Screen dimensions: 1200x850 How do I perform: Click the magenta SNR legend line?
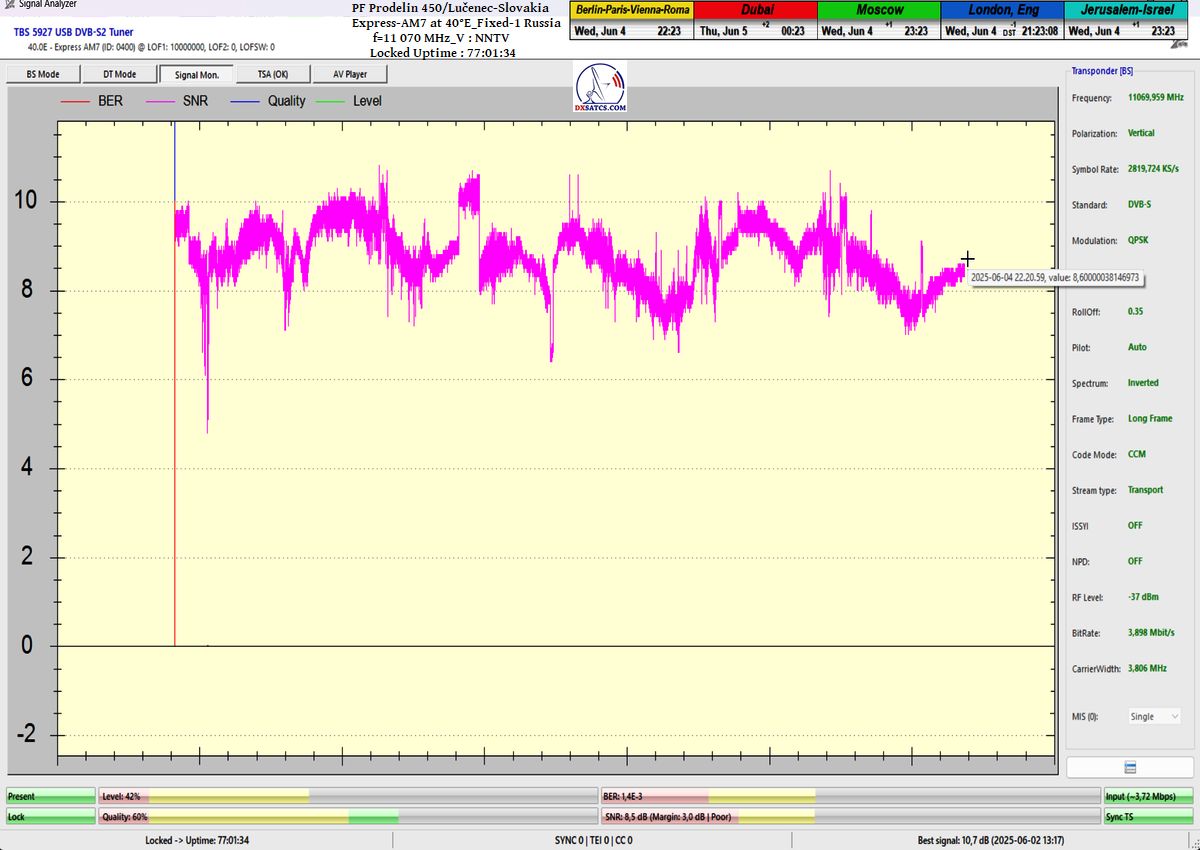point(161,101)
